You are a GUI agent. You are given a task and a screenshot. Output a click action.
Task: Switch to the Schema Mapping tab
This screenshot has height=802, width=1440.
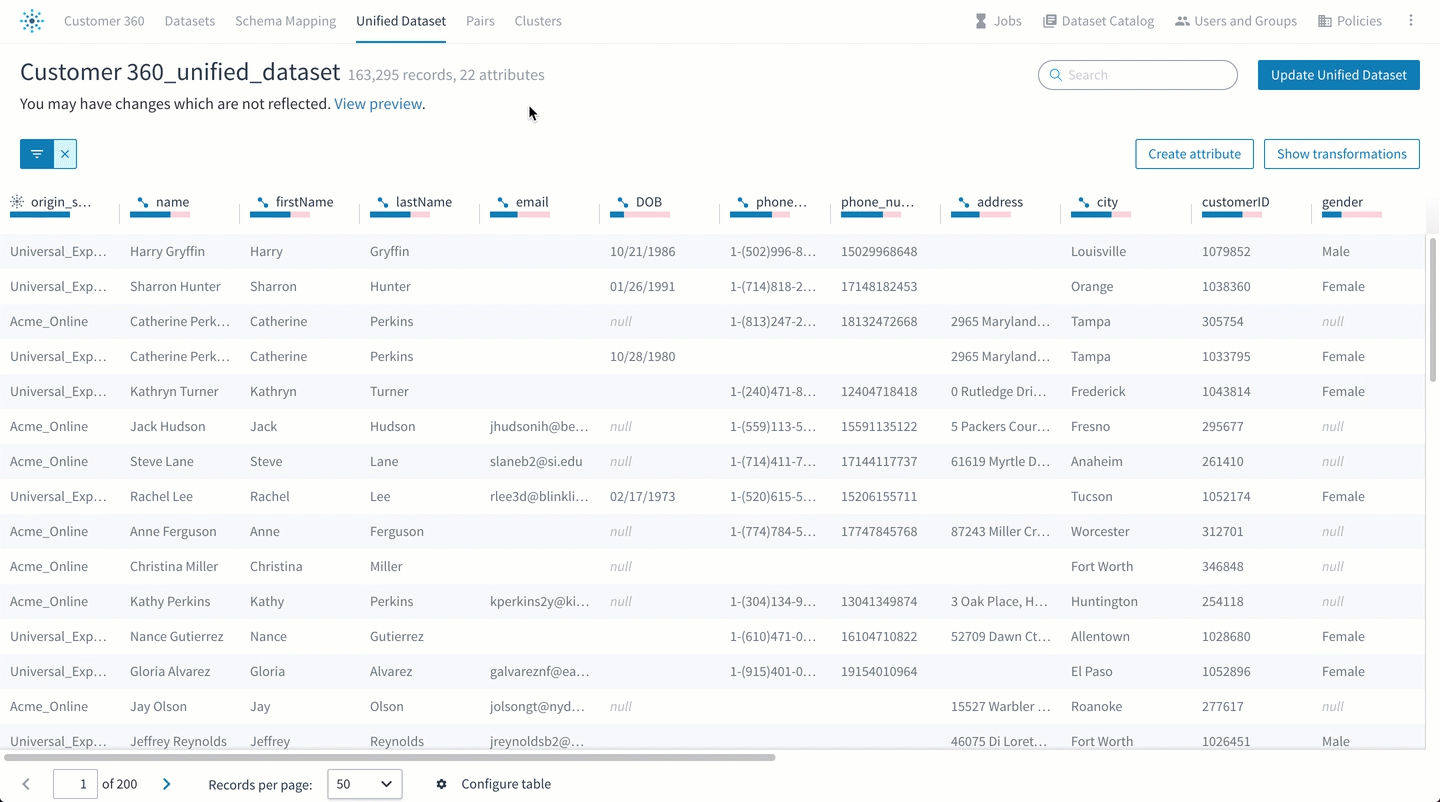285,21
